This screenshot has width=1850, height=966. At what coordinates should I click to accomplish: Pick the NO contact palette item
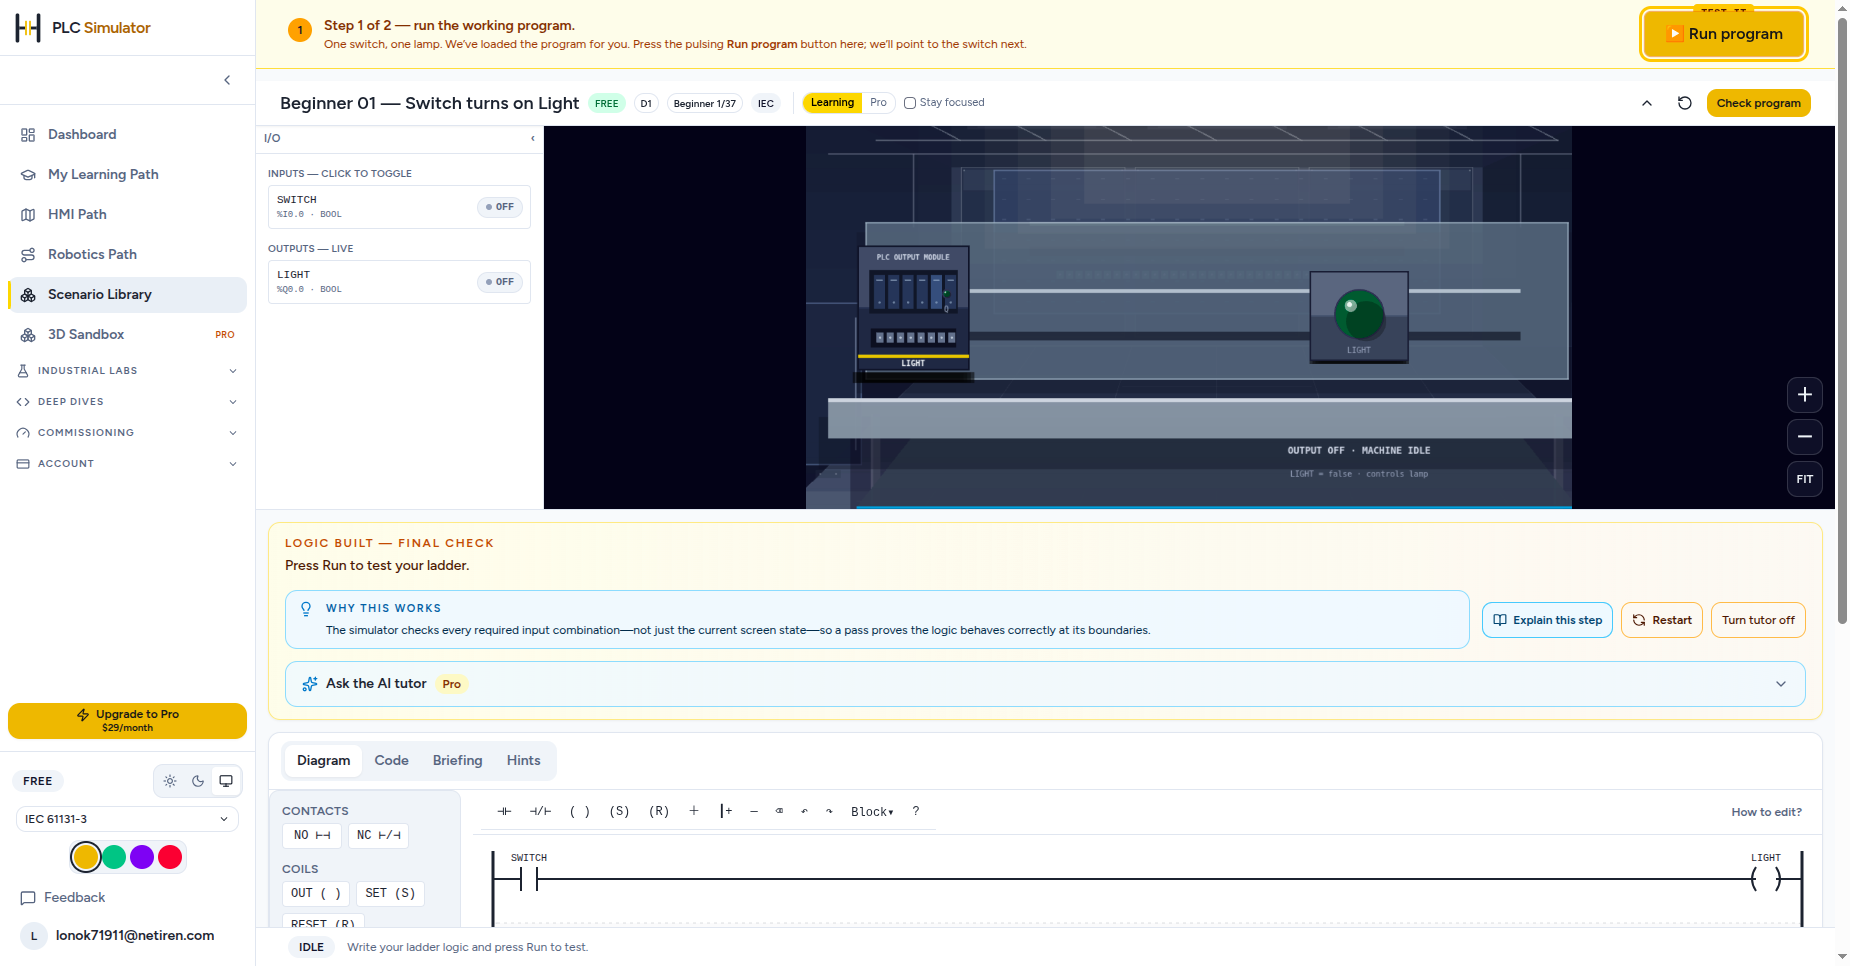(312, 835)
